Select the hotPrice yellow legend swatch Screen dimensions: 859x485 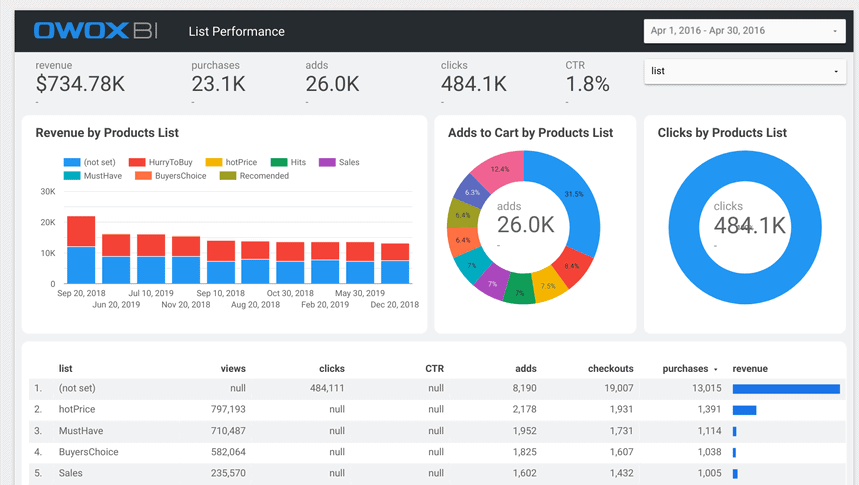pyautogui.click(x=214, y=162)
